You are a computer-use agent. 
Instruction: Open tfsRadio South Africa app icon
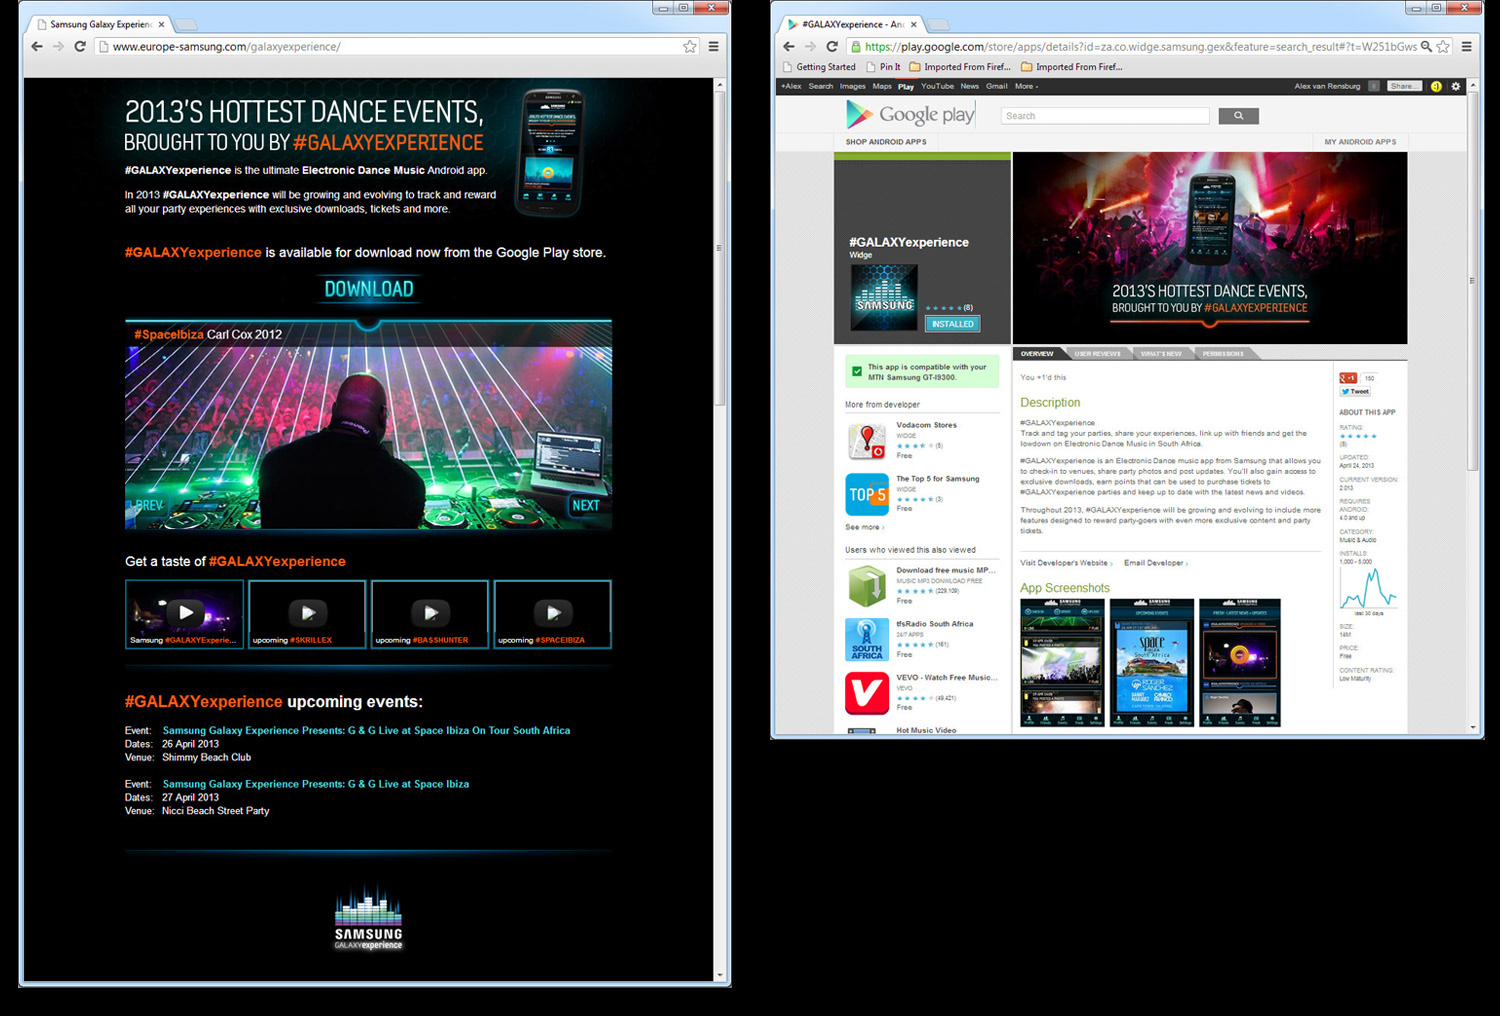[x=867, y=640]
